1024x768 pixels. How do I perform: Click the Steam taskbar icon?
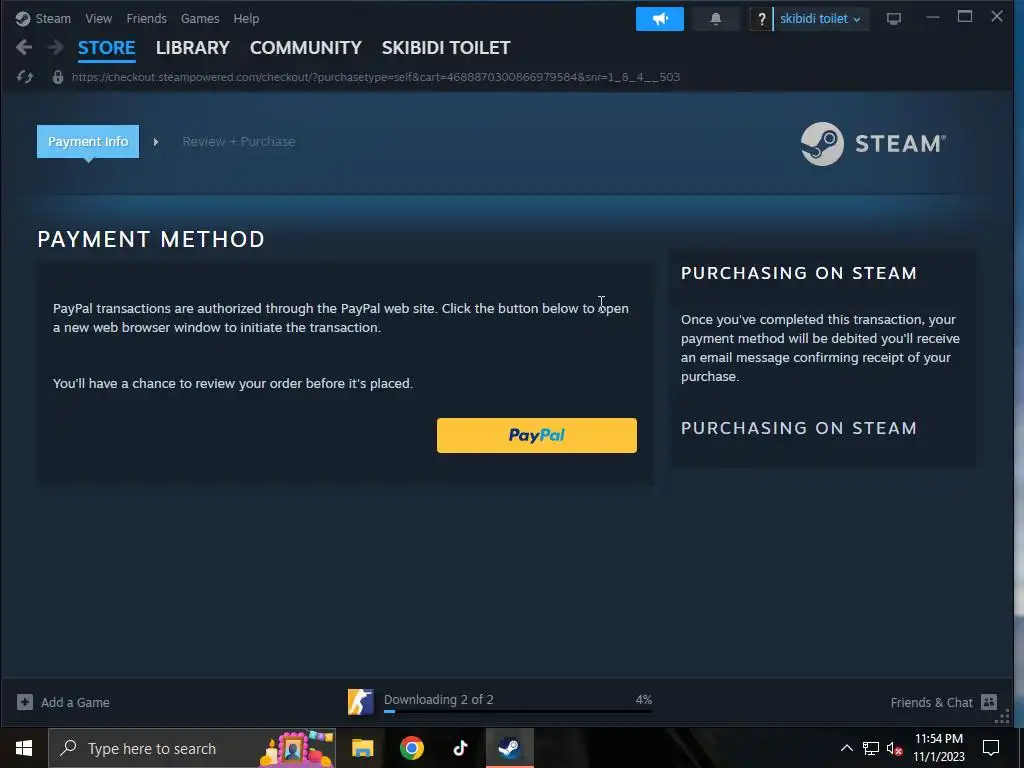point(509,748)
